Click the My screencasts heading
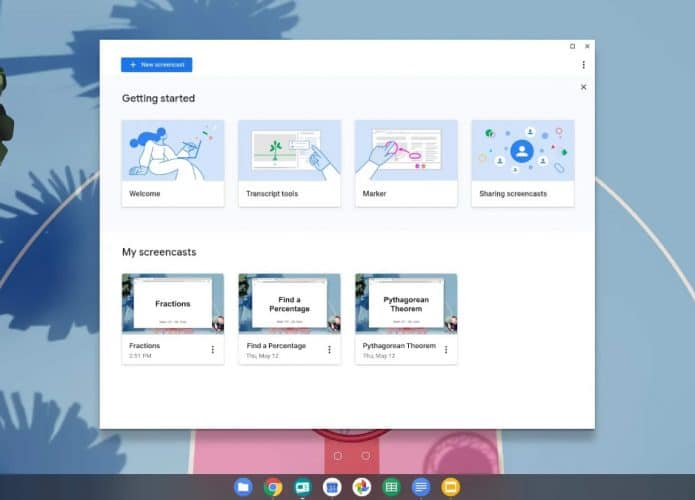Viewport: 695px width, 500px height. click(x=159, y=252)
